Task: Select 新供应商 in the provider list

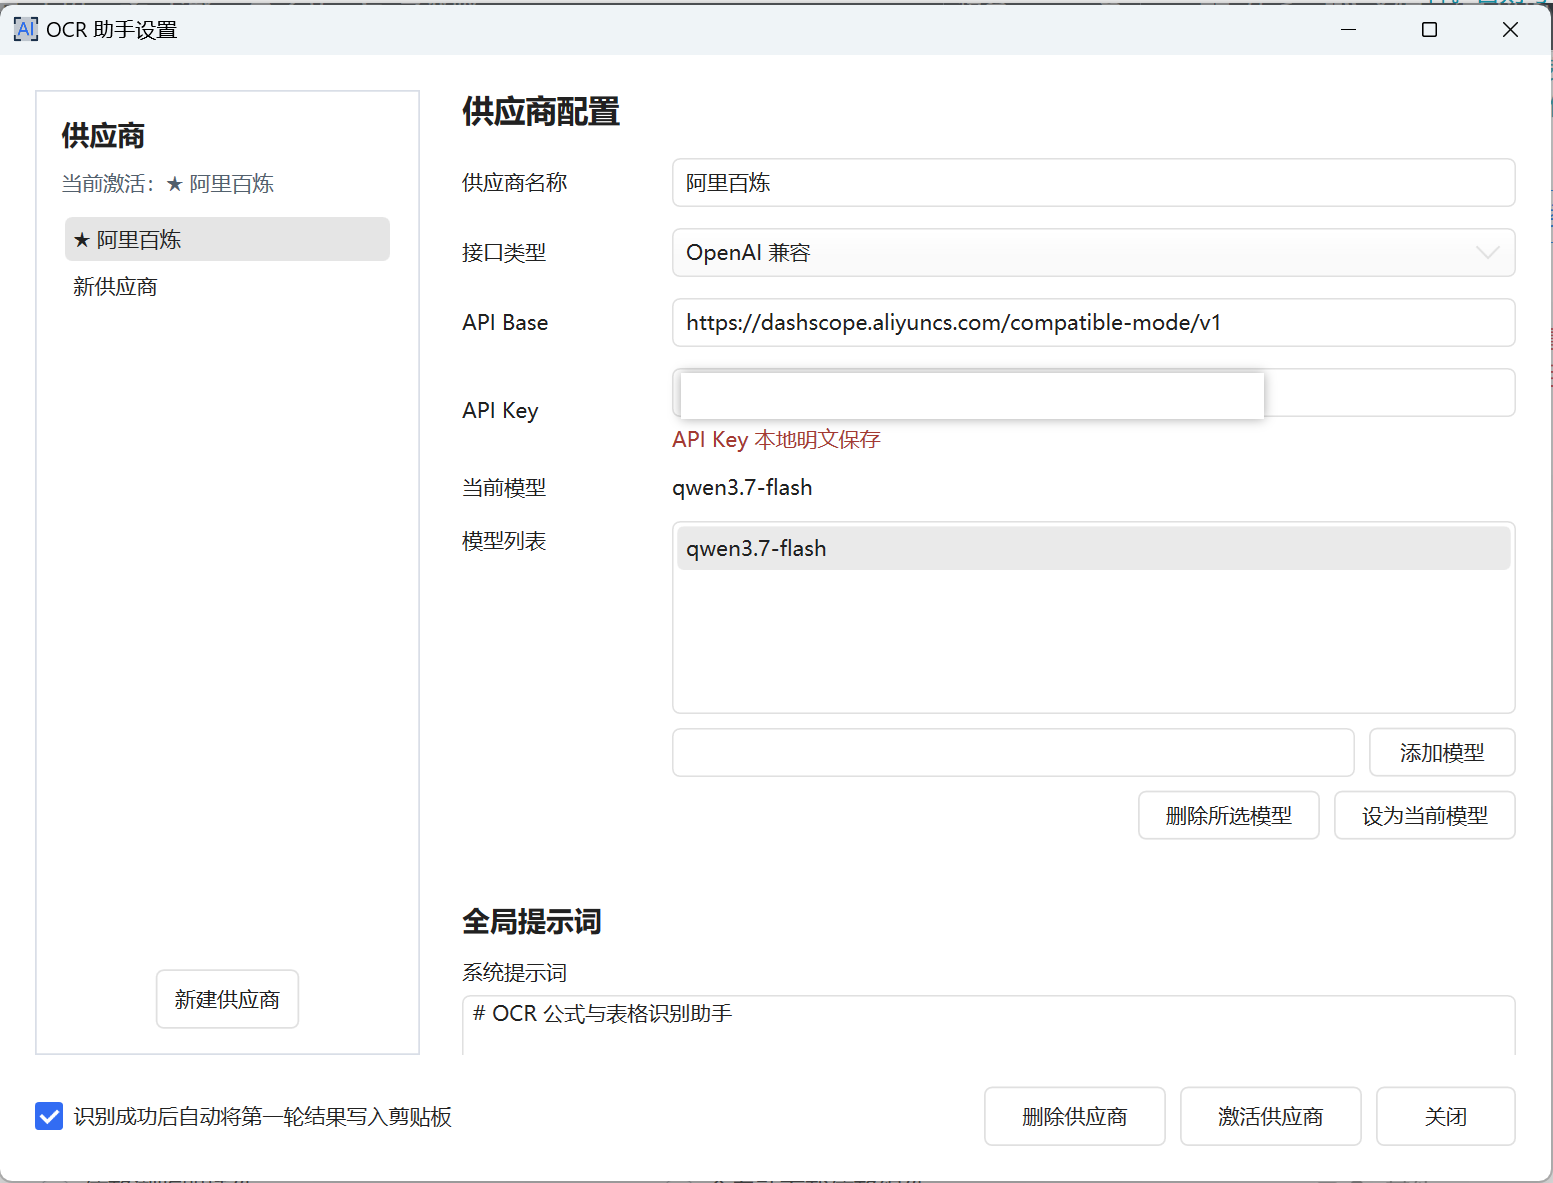Action: click(x=227, y=287)
